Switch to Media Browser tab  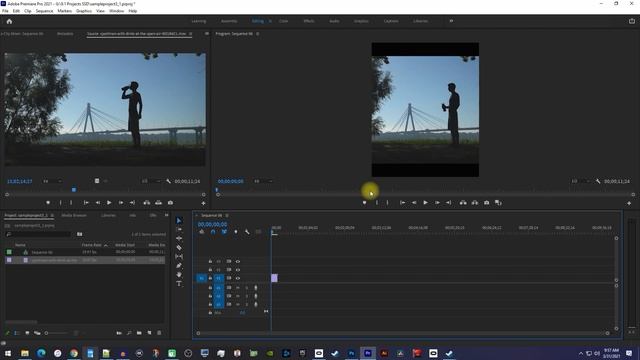pyautogui.click(x=73, y=215)
